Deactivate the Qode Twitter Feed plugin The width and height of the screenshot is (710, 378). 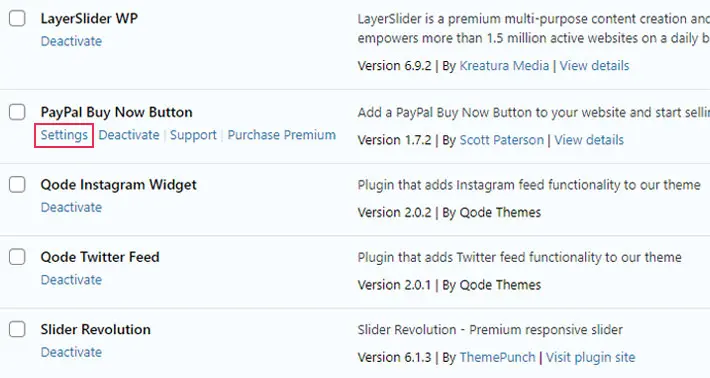click(71, 280)
